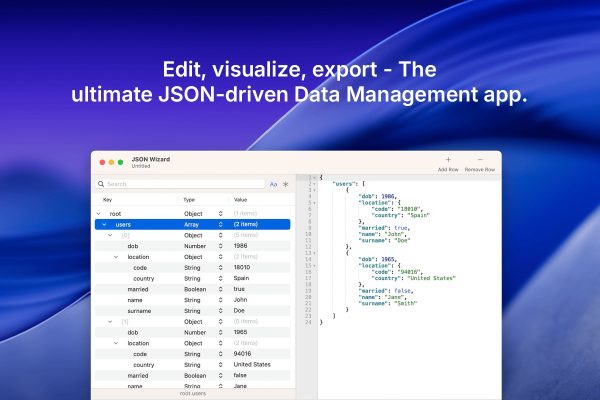Change type of code 18010 row
The width and height of the screenshot is (600, 400).
[x=220, y=268]
